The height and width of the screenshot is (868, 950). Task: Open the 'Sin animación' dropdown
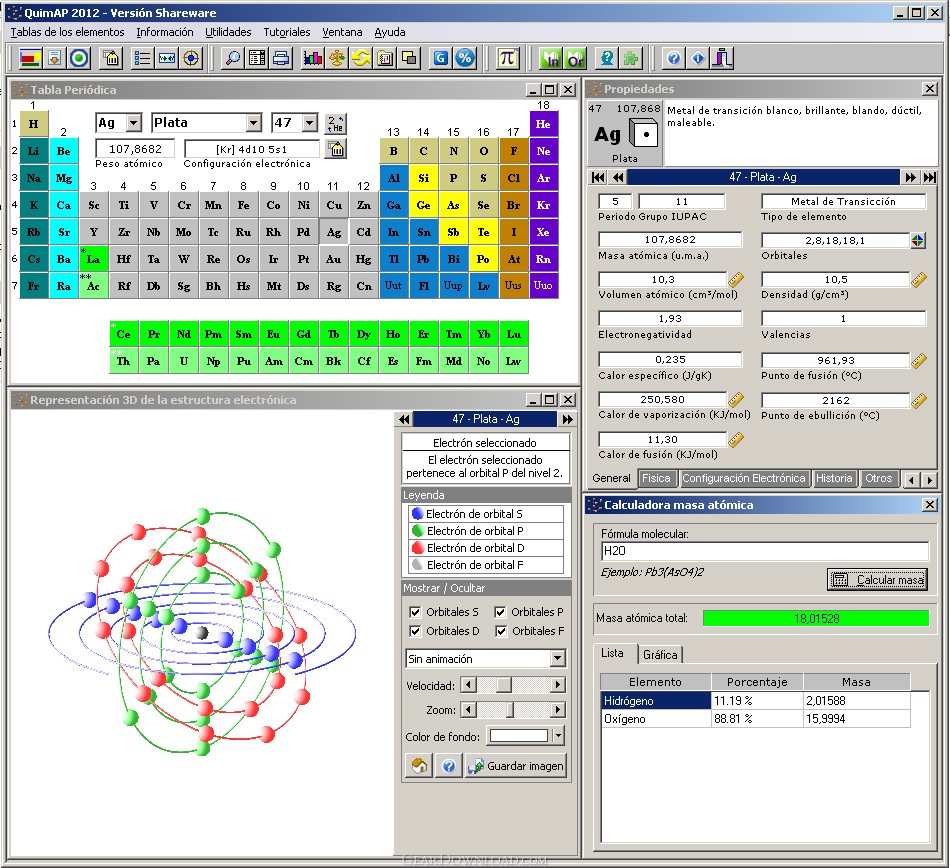tap(557, 658)
